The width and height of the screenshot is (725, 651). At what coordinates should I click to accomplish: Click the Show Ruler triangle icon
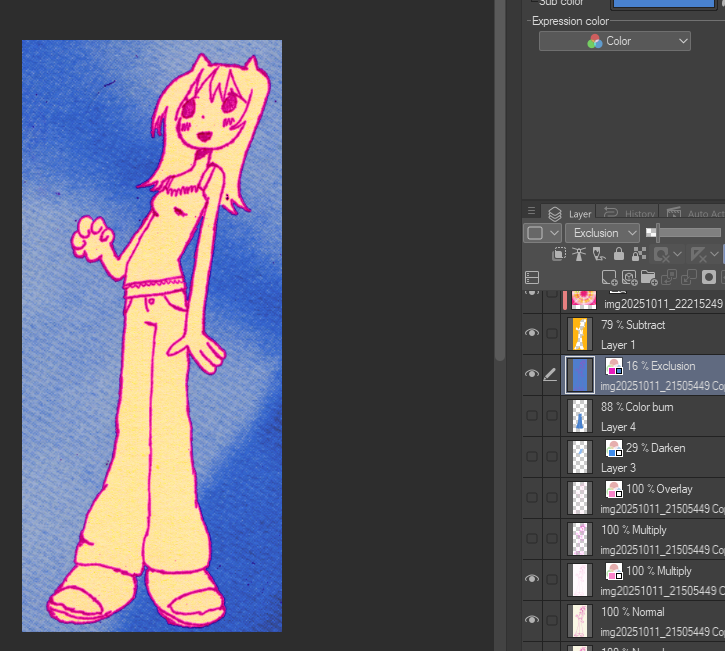click(698, 254)
